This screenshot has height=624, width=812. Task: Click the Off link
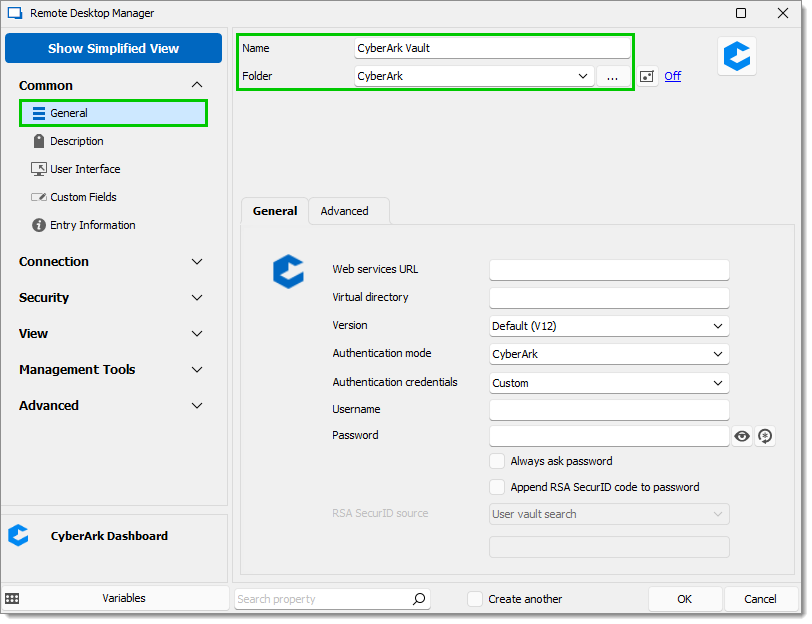[x=673, y=76]
